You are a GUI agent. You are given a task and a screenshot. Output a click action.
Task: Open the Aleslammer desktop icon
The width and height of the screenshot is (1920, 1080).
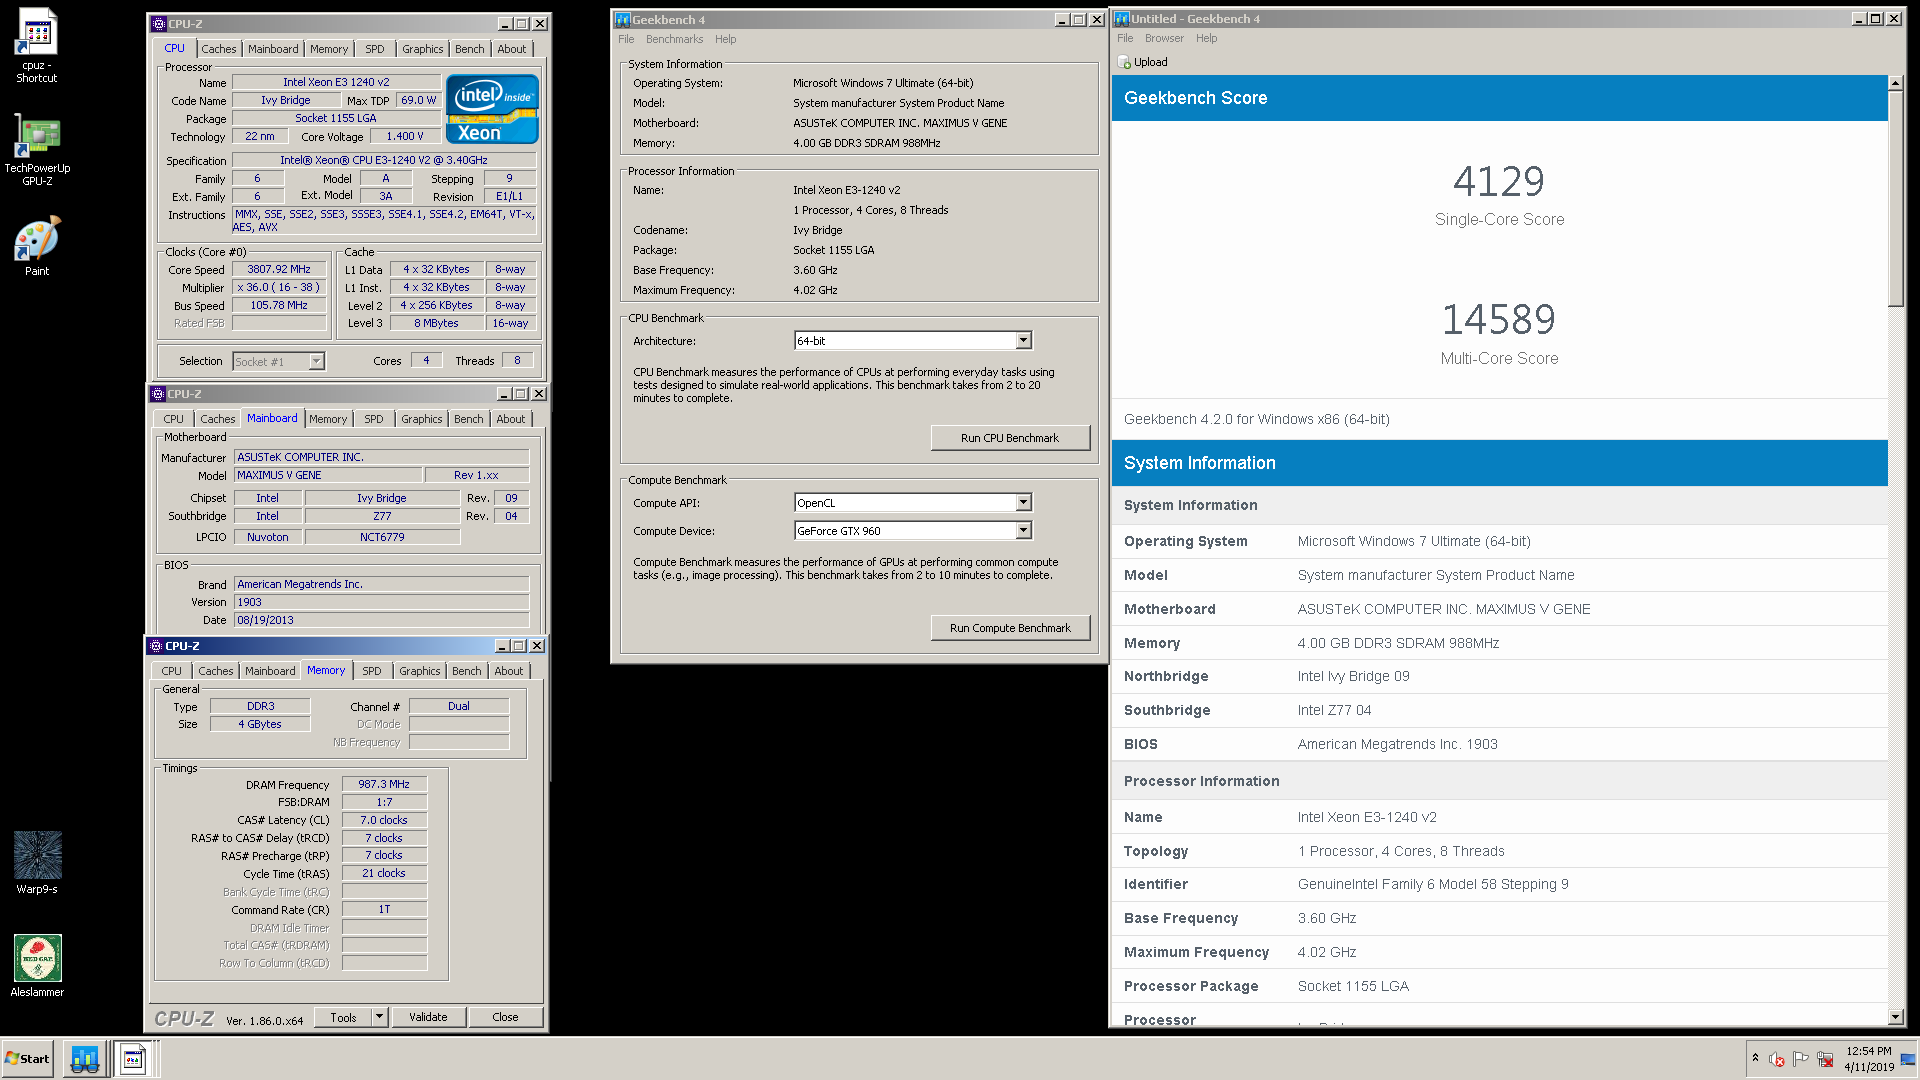point(37,966)
